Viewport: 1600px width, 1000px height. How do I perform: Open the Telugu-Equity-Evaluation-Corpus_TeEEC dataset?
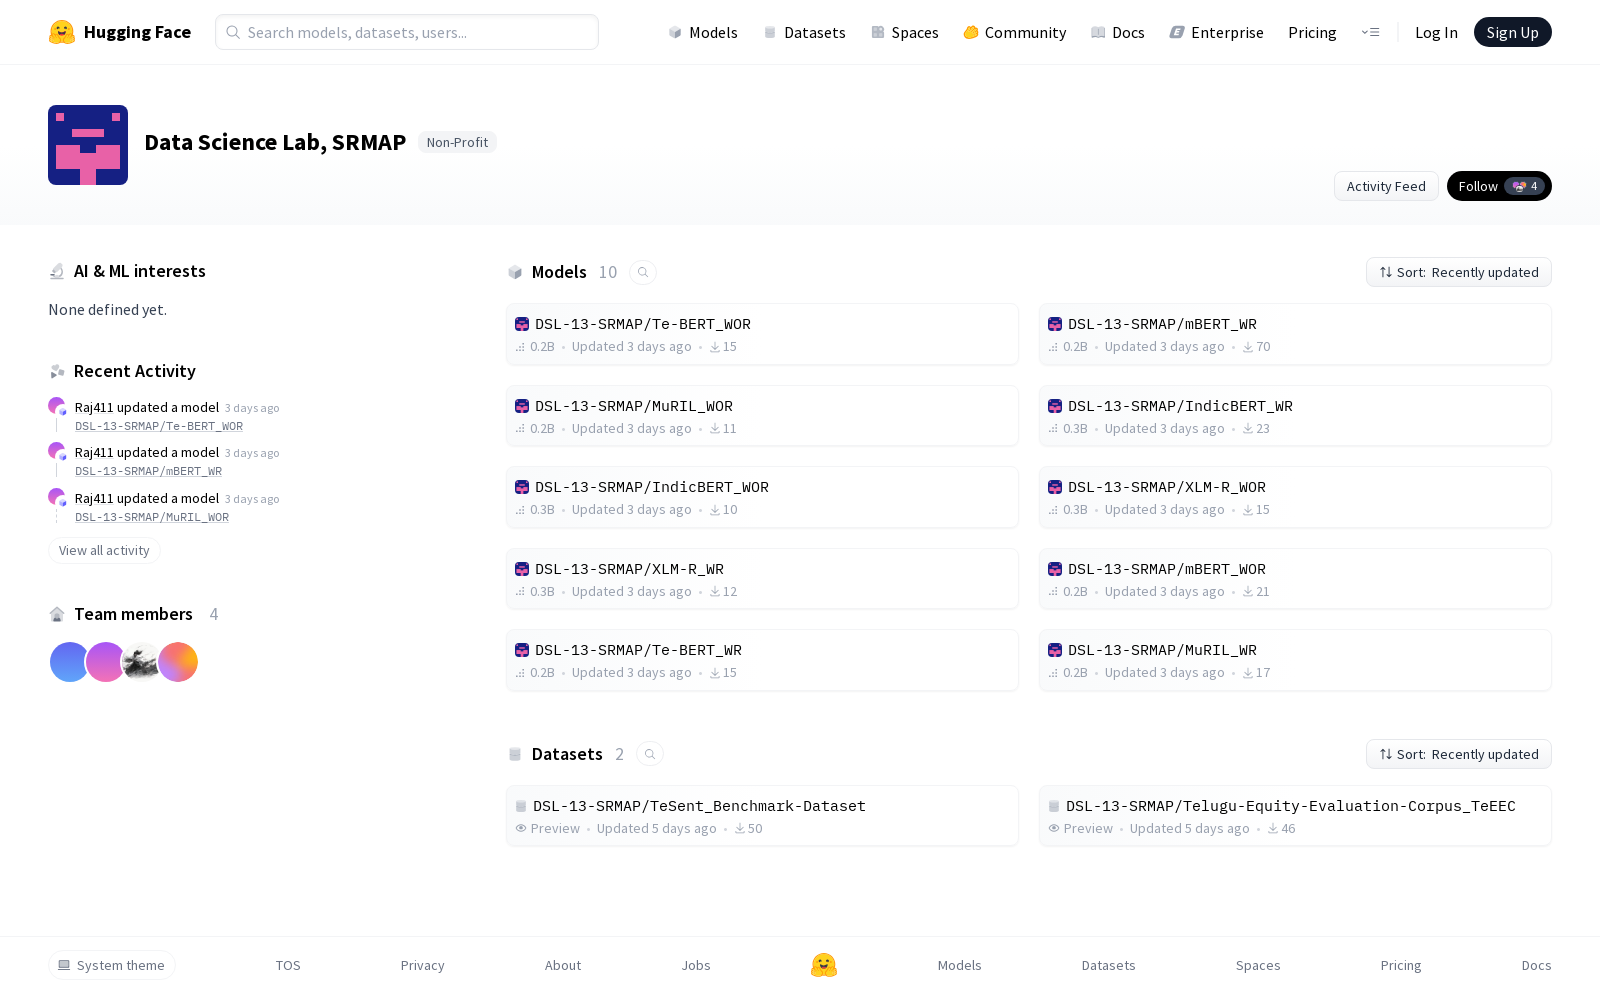pyautogui.click(x=1295, y=816)
